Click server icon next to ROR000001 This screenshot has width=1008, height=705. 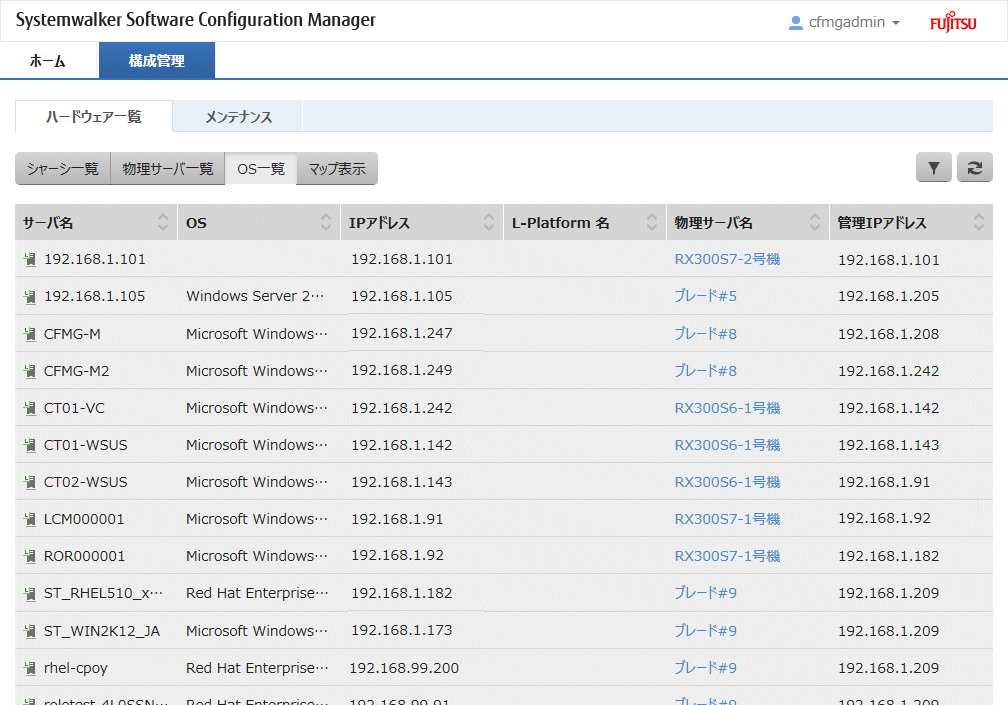pos(30,556)
